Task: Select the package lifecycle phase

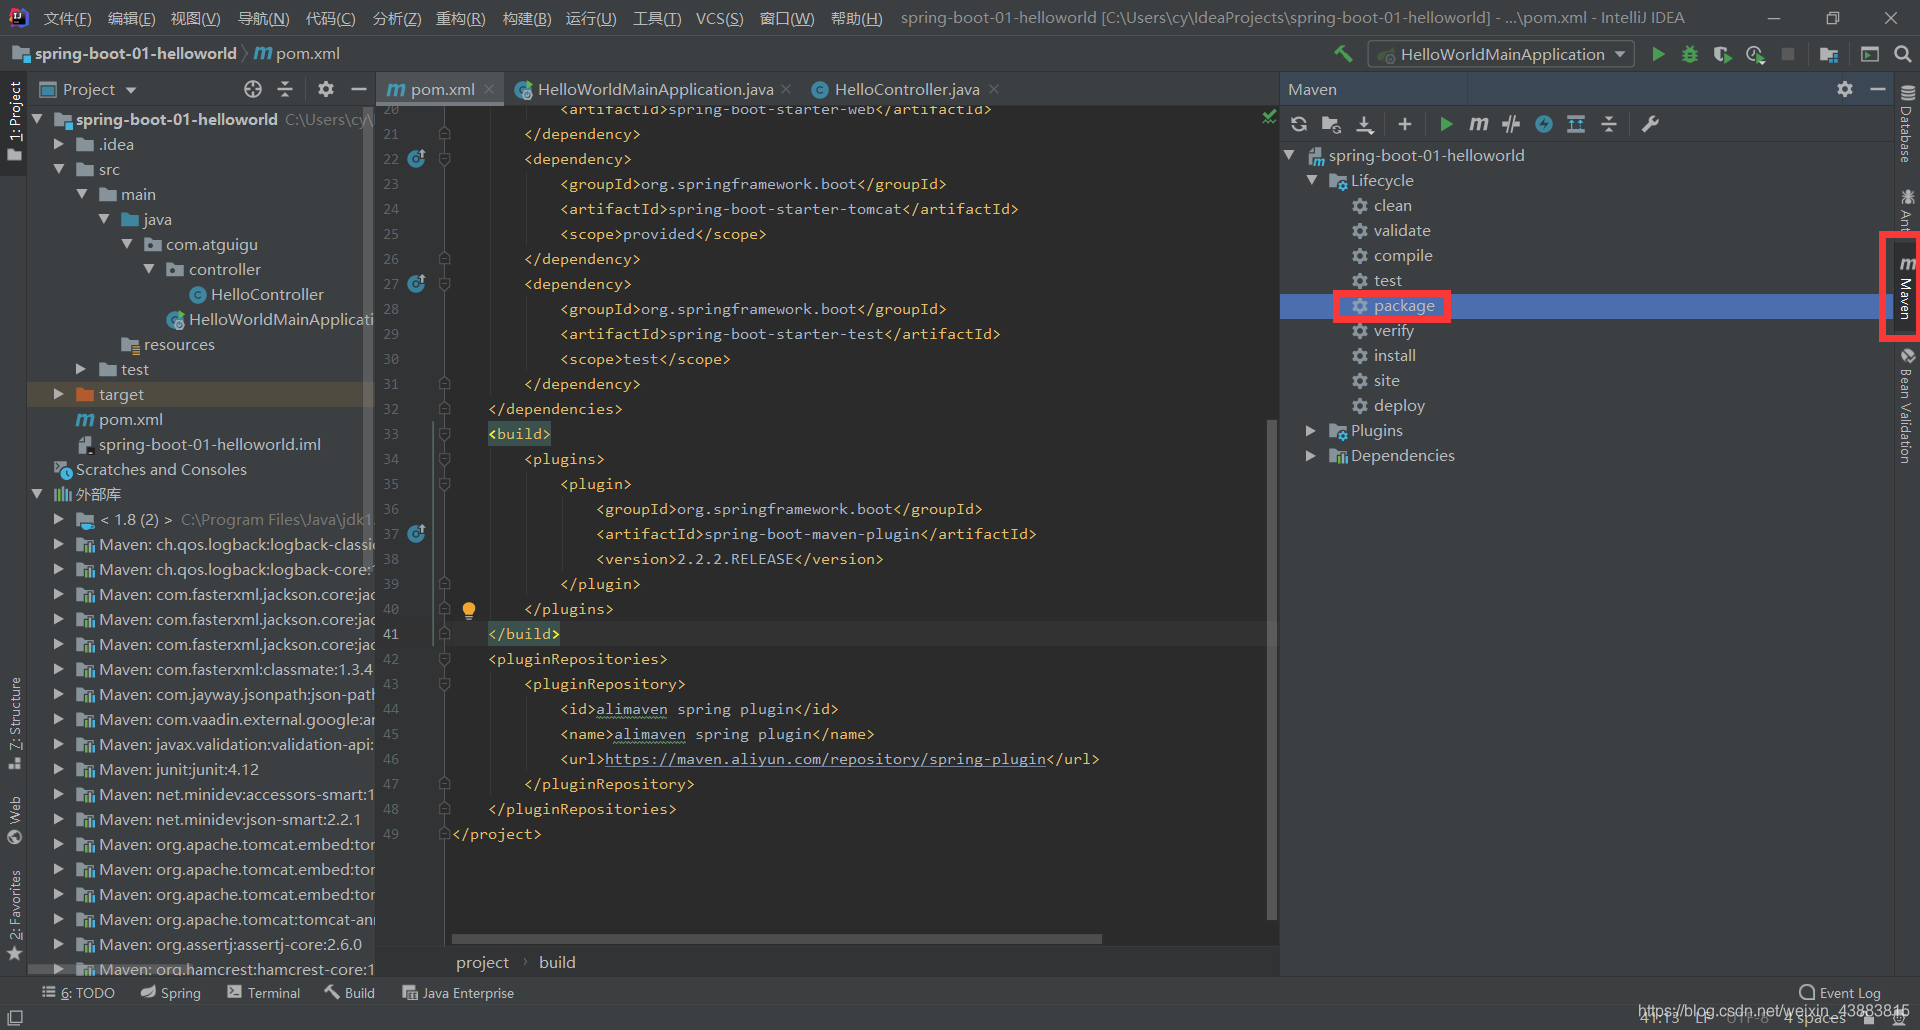Action: (x=1404, y=305)
